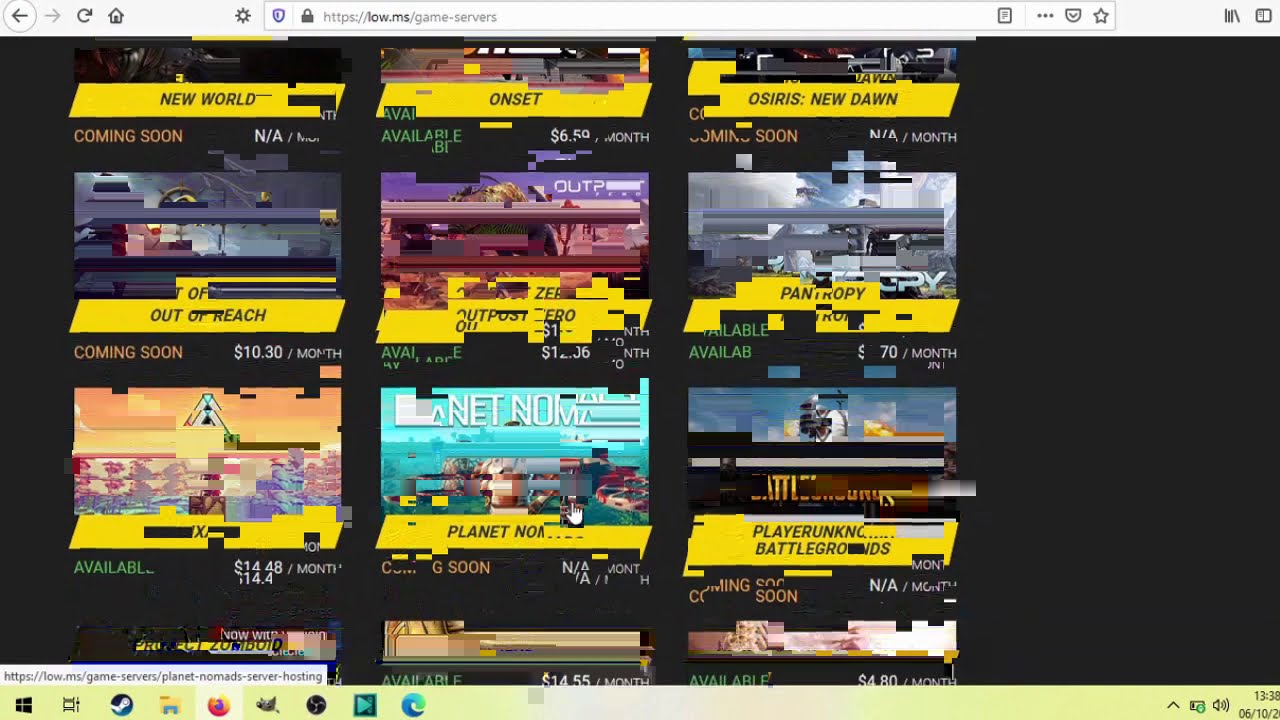Click the $6.59 / month Onset price
The image size is (1280, 720).
[599, 136]
